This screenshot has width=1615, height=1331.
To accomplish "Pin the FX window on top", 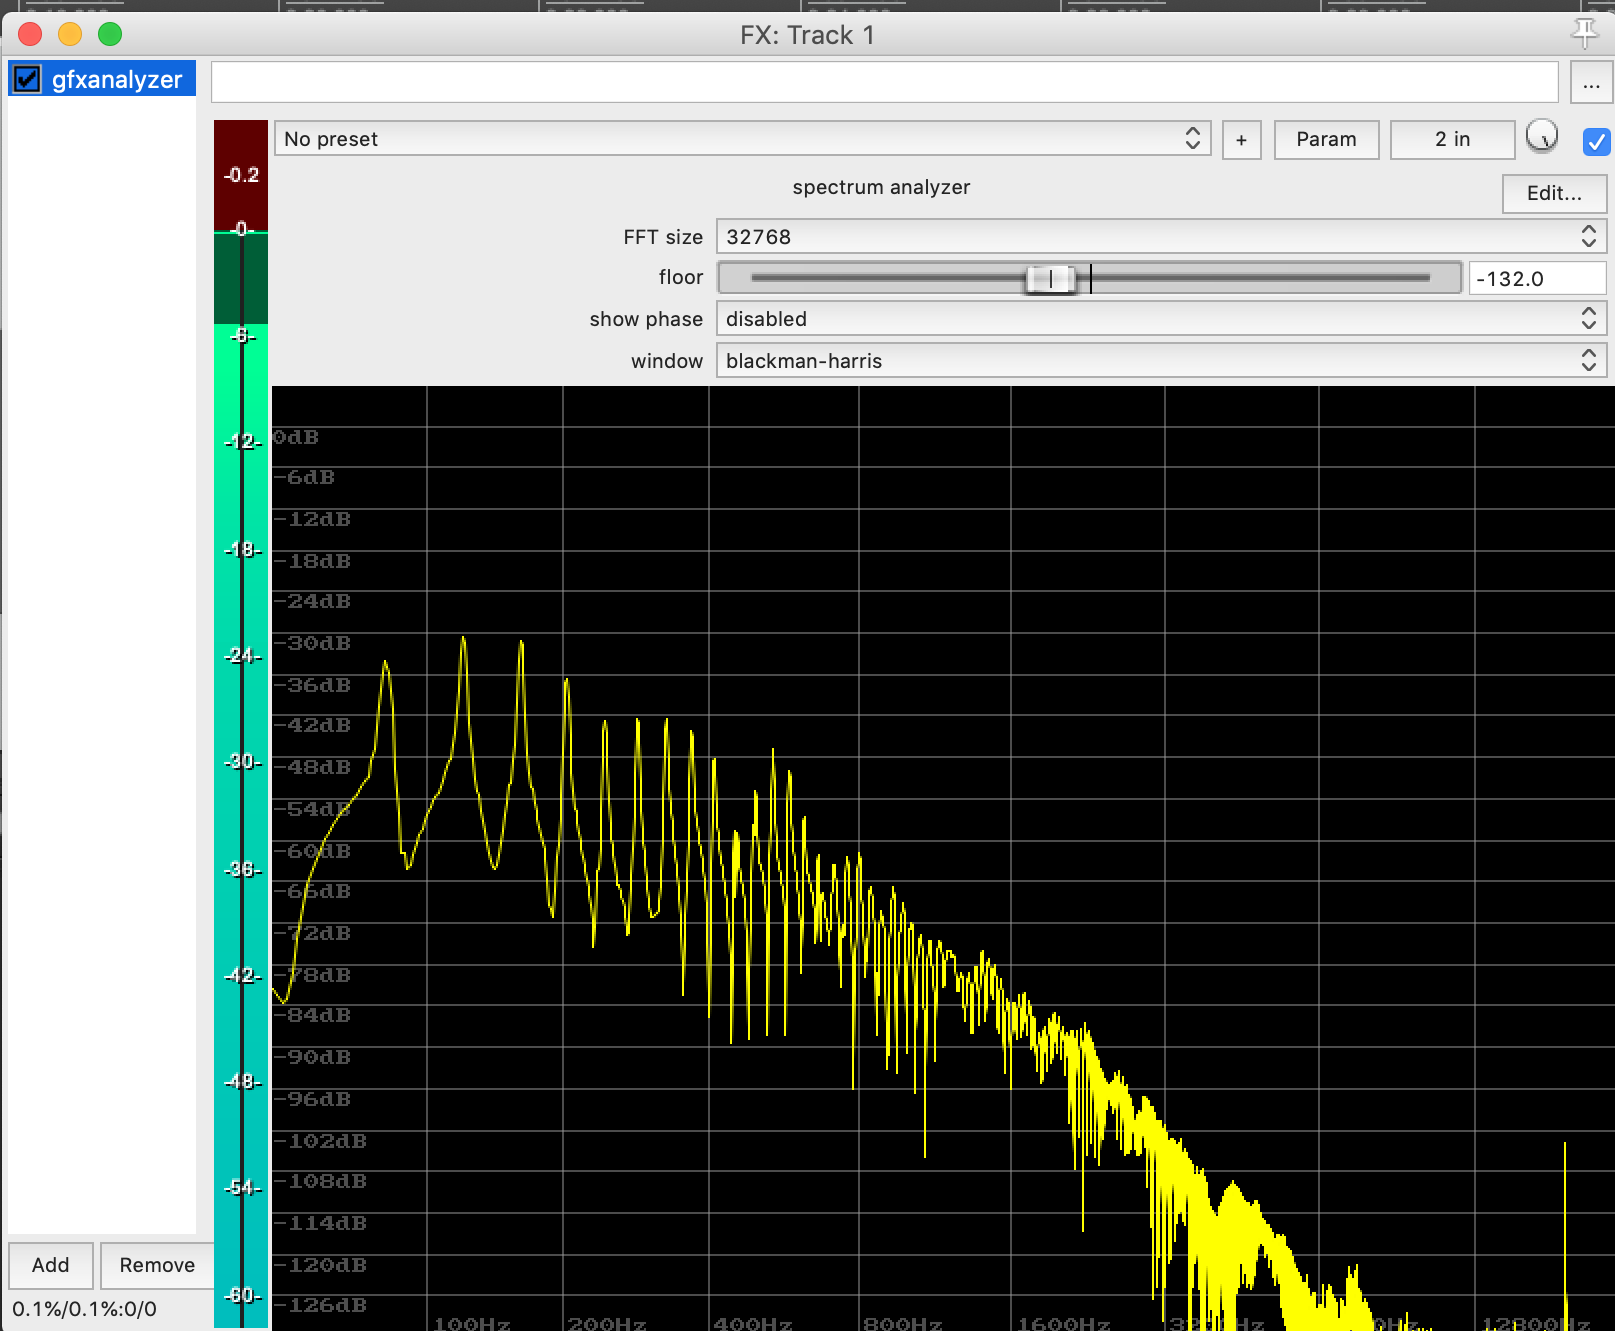I will [1585, 33].
